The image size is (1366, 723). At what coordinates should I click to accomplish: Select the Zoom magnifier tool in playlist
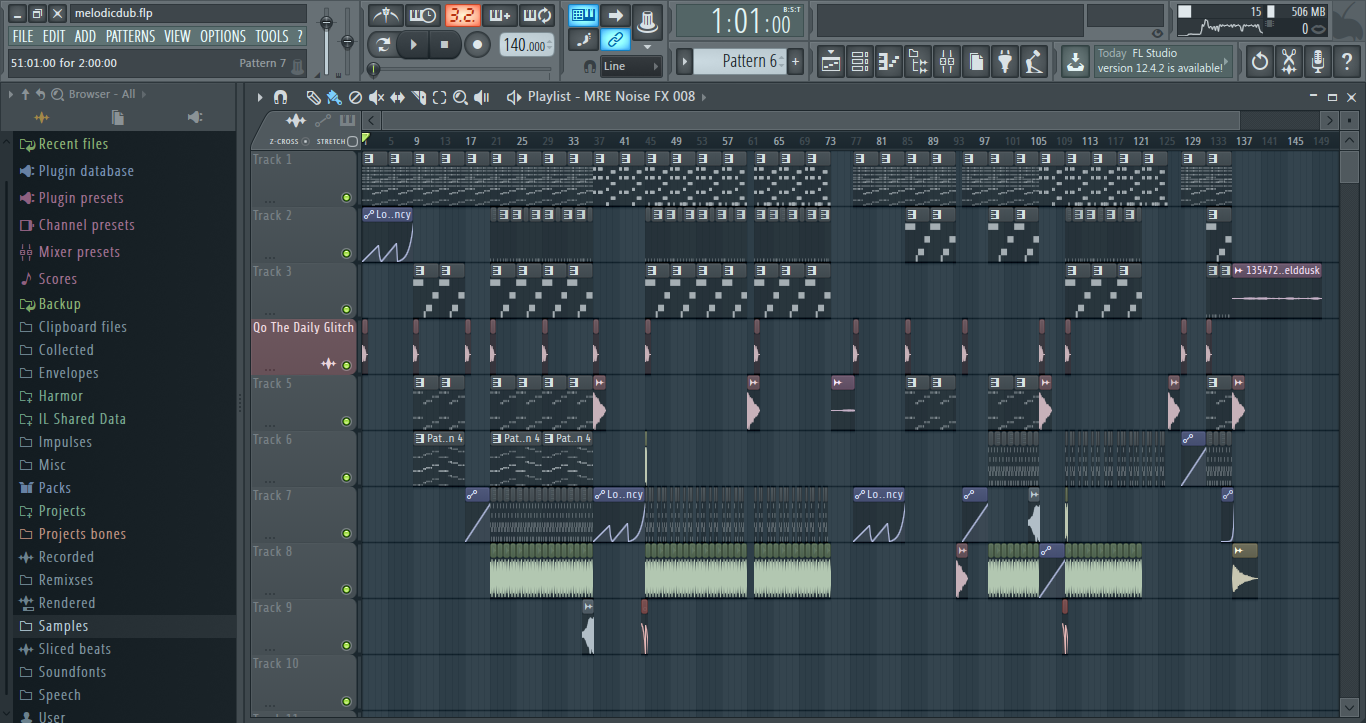(x=460, y=97)
